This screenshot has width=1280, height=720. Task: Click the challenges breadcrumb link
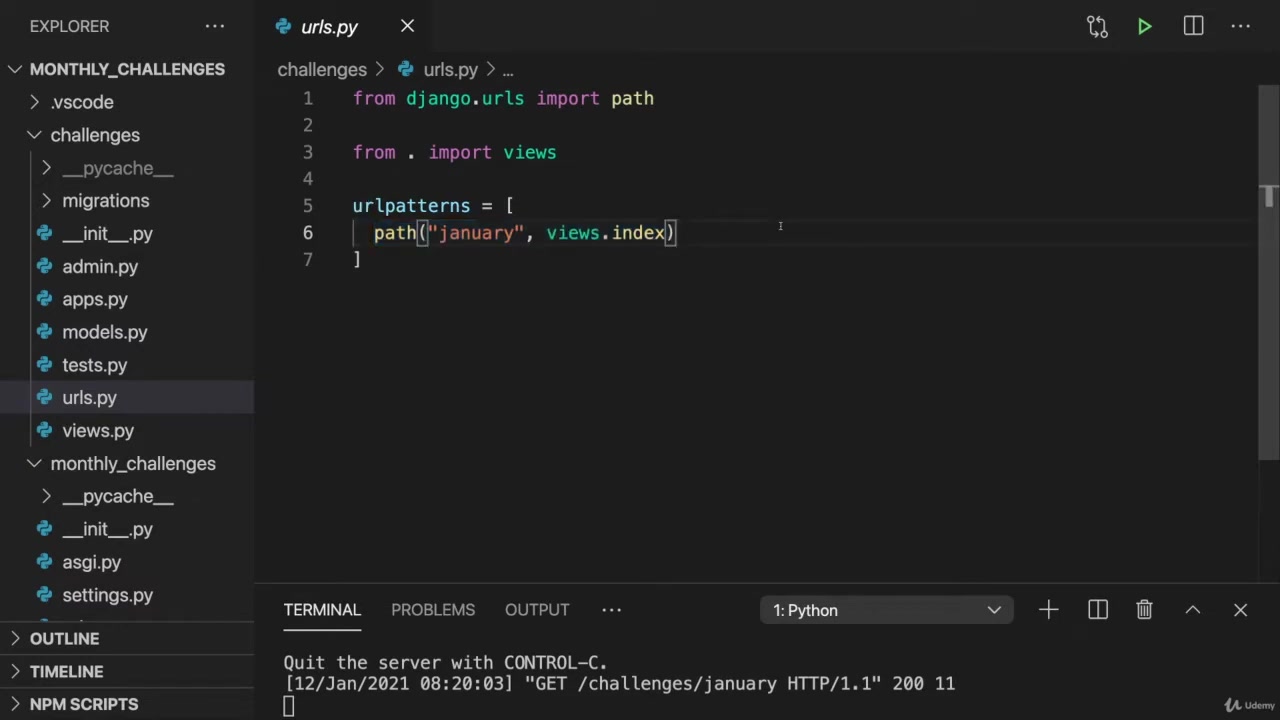(x=322, y=70)
